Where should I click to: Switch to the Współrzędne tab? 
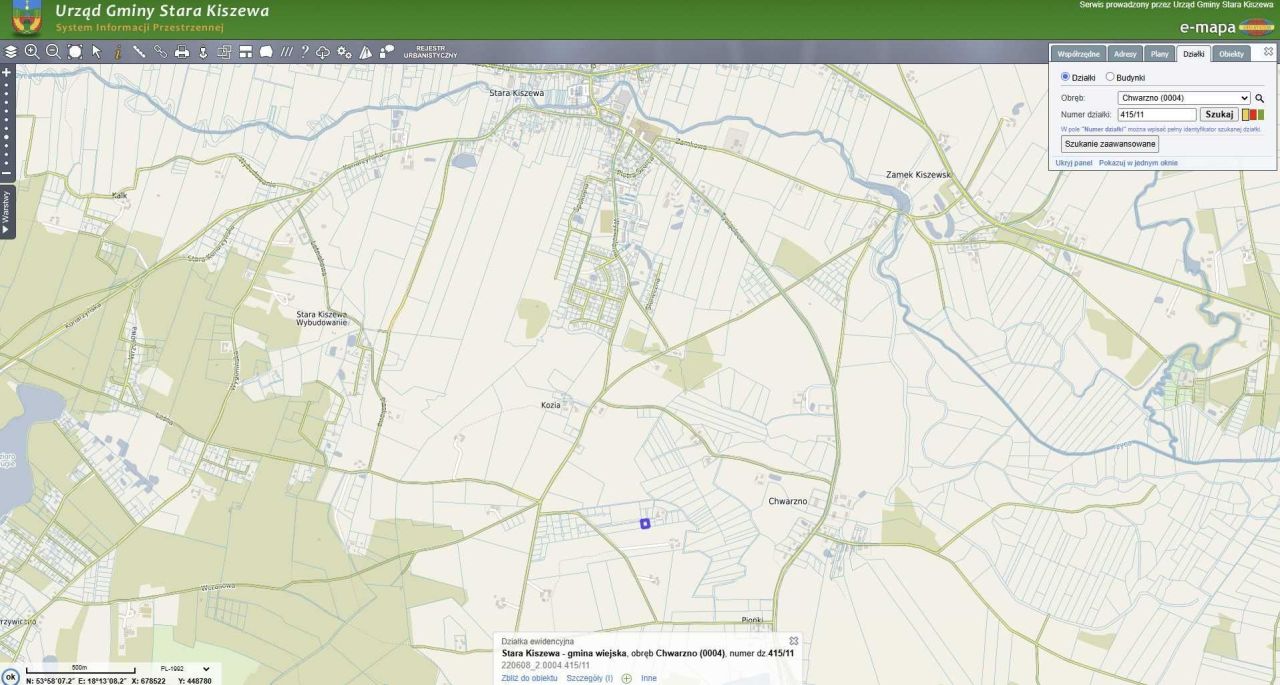coord(1079,54)
